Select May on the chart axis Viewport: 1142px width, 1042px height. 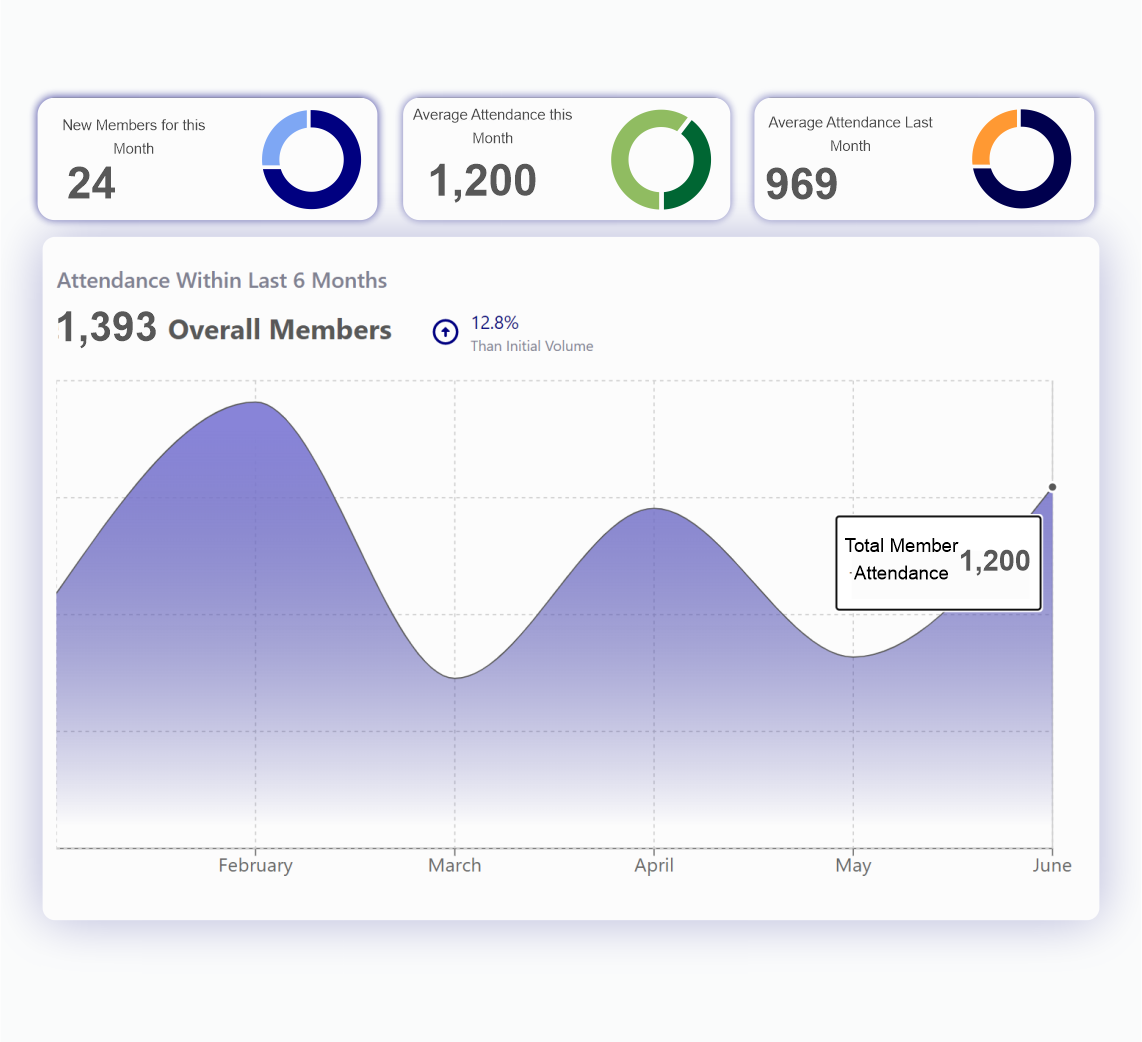click(853, 865)
